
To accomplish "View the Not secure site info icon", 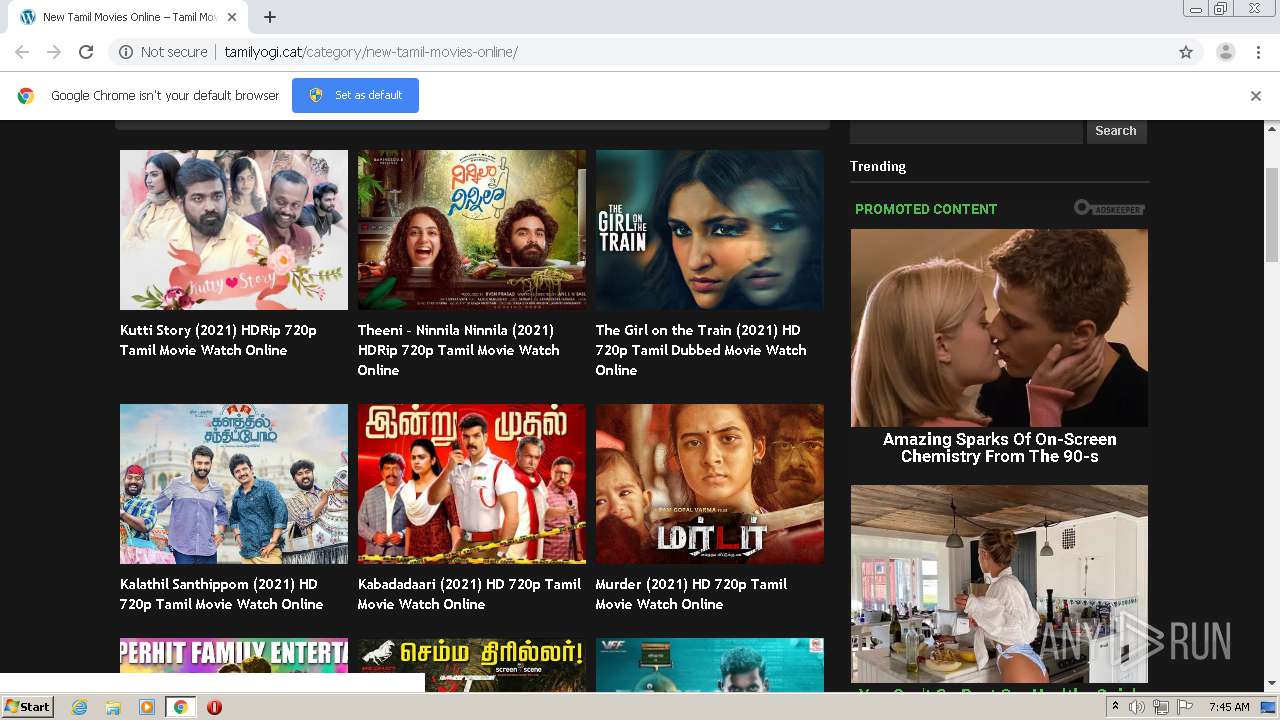I will [126, 52].
